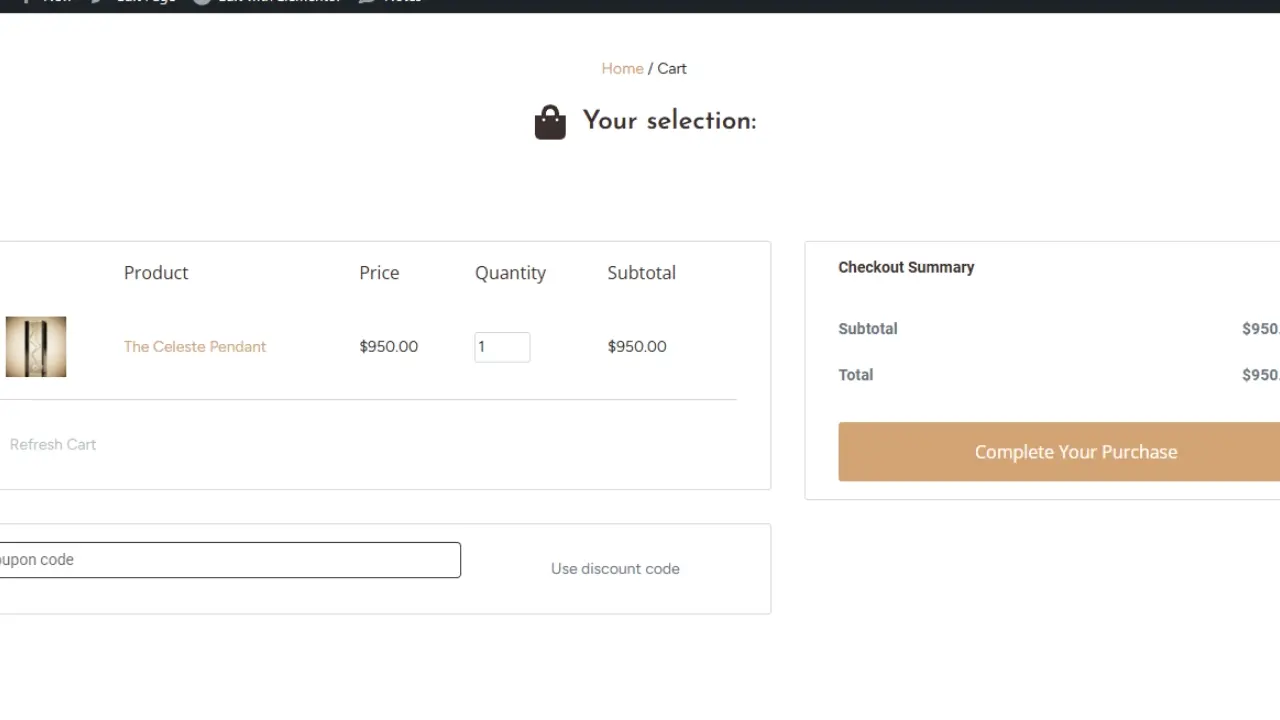The width and height of the screenshot is (1280, 720).
Task: Click the Complete Your Purchase button
Action: (x=1075, y=452)
